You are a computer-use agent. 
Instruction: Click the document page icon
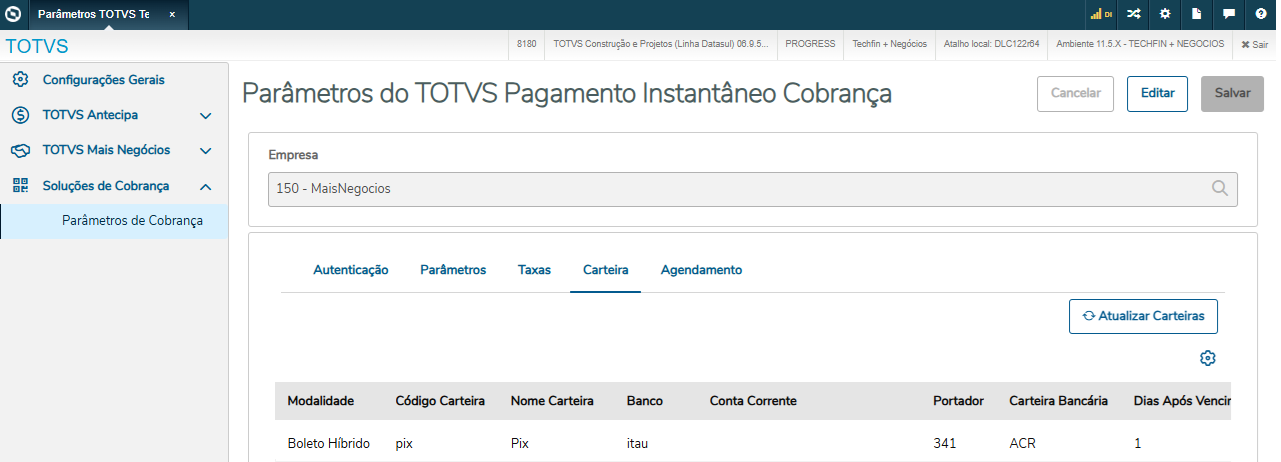pos(1197,15)
